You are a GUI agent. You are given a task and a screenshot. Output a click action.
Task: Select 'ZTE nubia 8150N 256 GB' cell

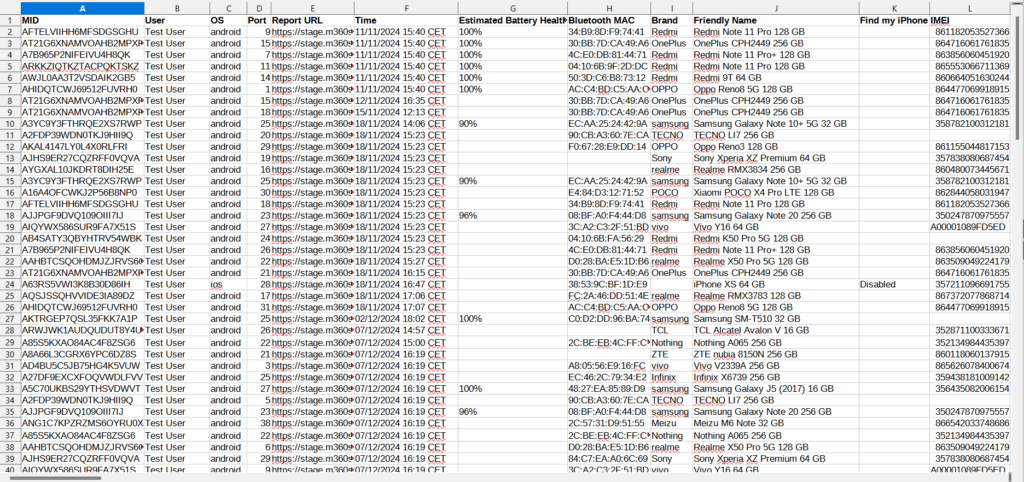[x=775, y=353]
